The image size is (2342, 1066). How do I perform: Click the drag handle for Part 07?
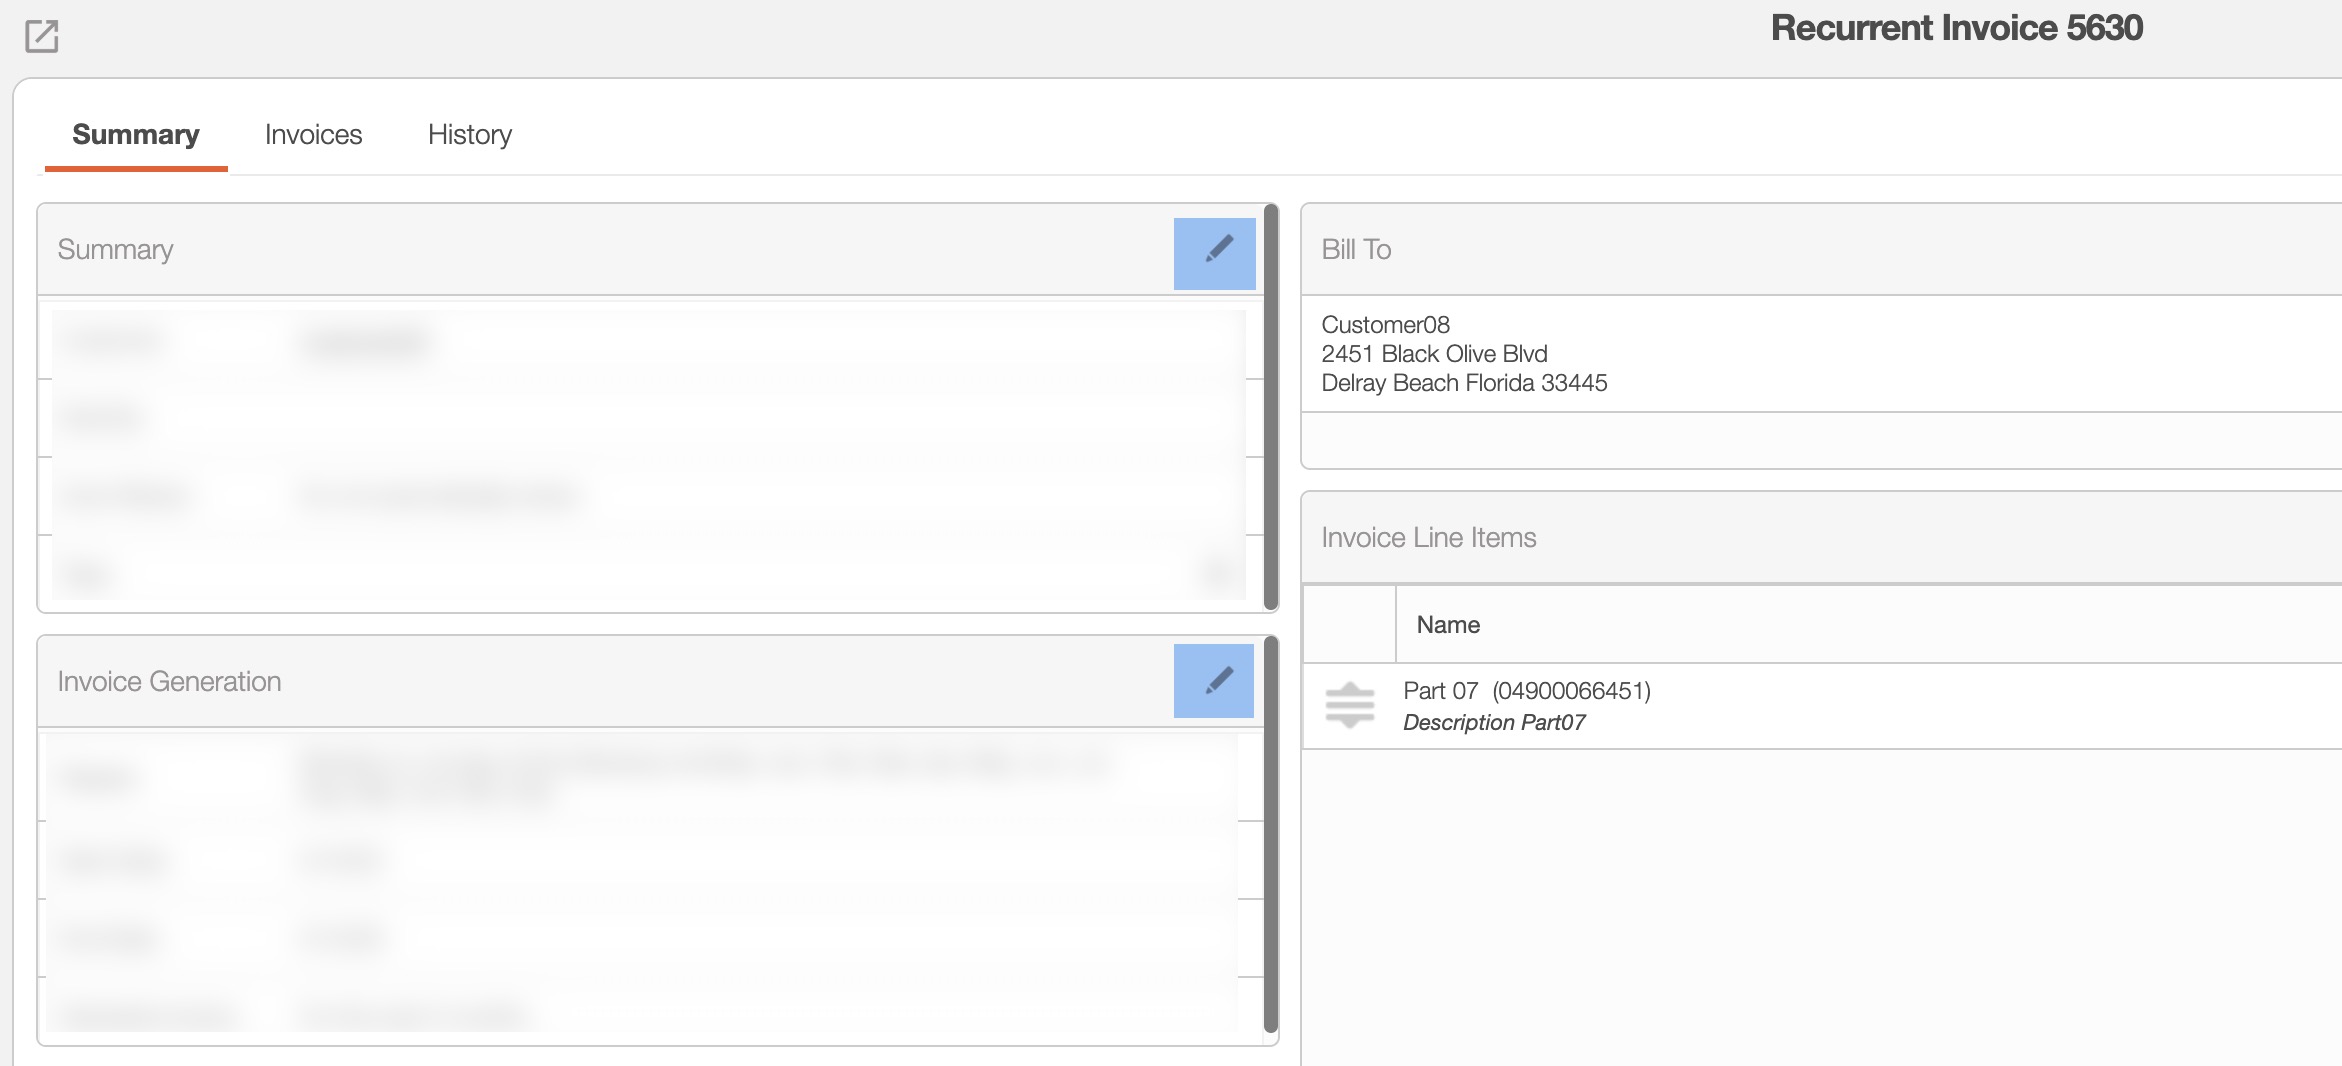tap(1349, 705)
